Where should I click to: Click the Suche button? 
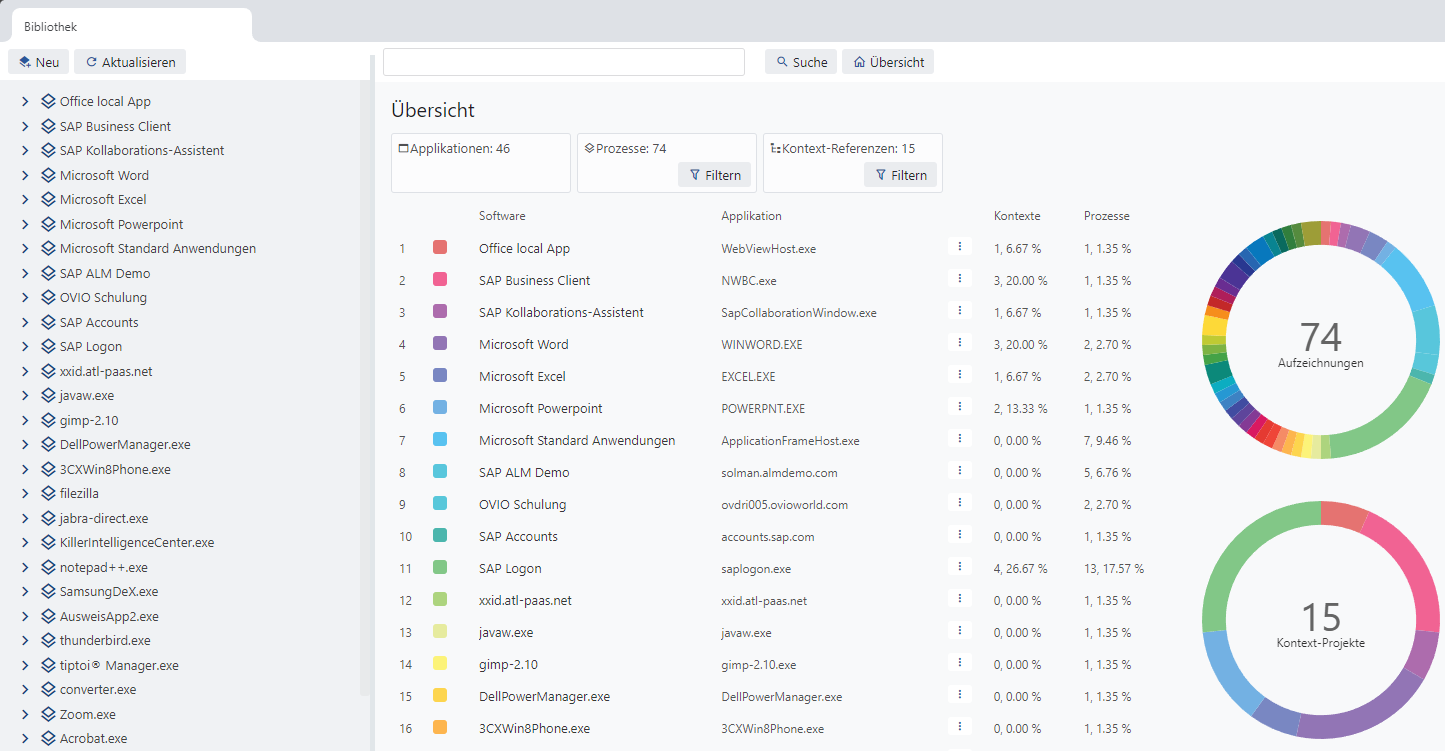click(801, 62)
